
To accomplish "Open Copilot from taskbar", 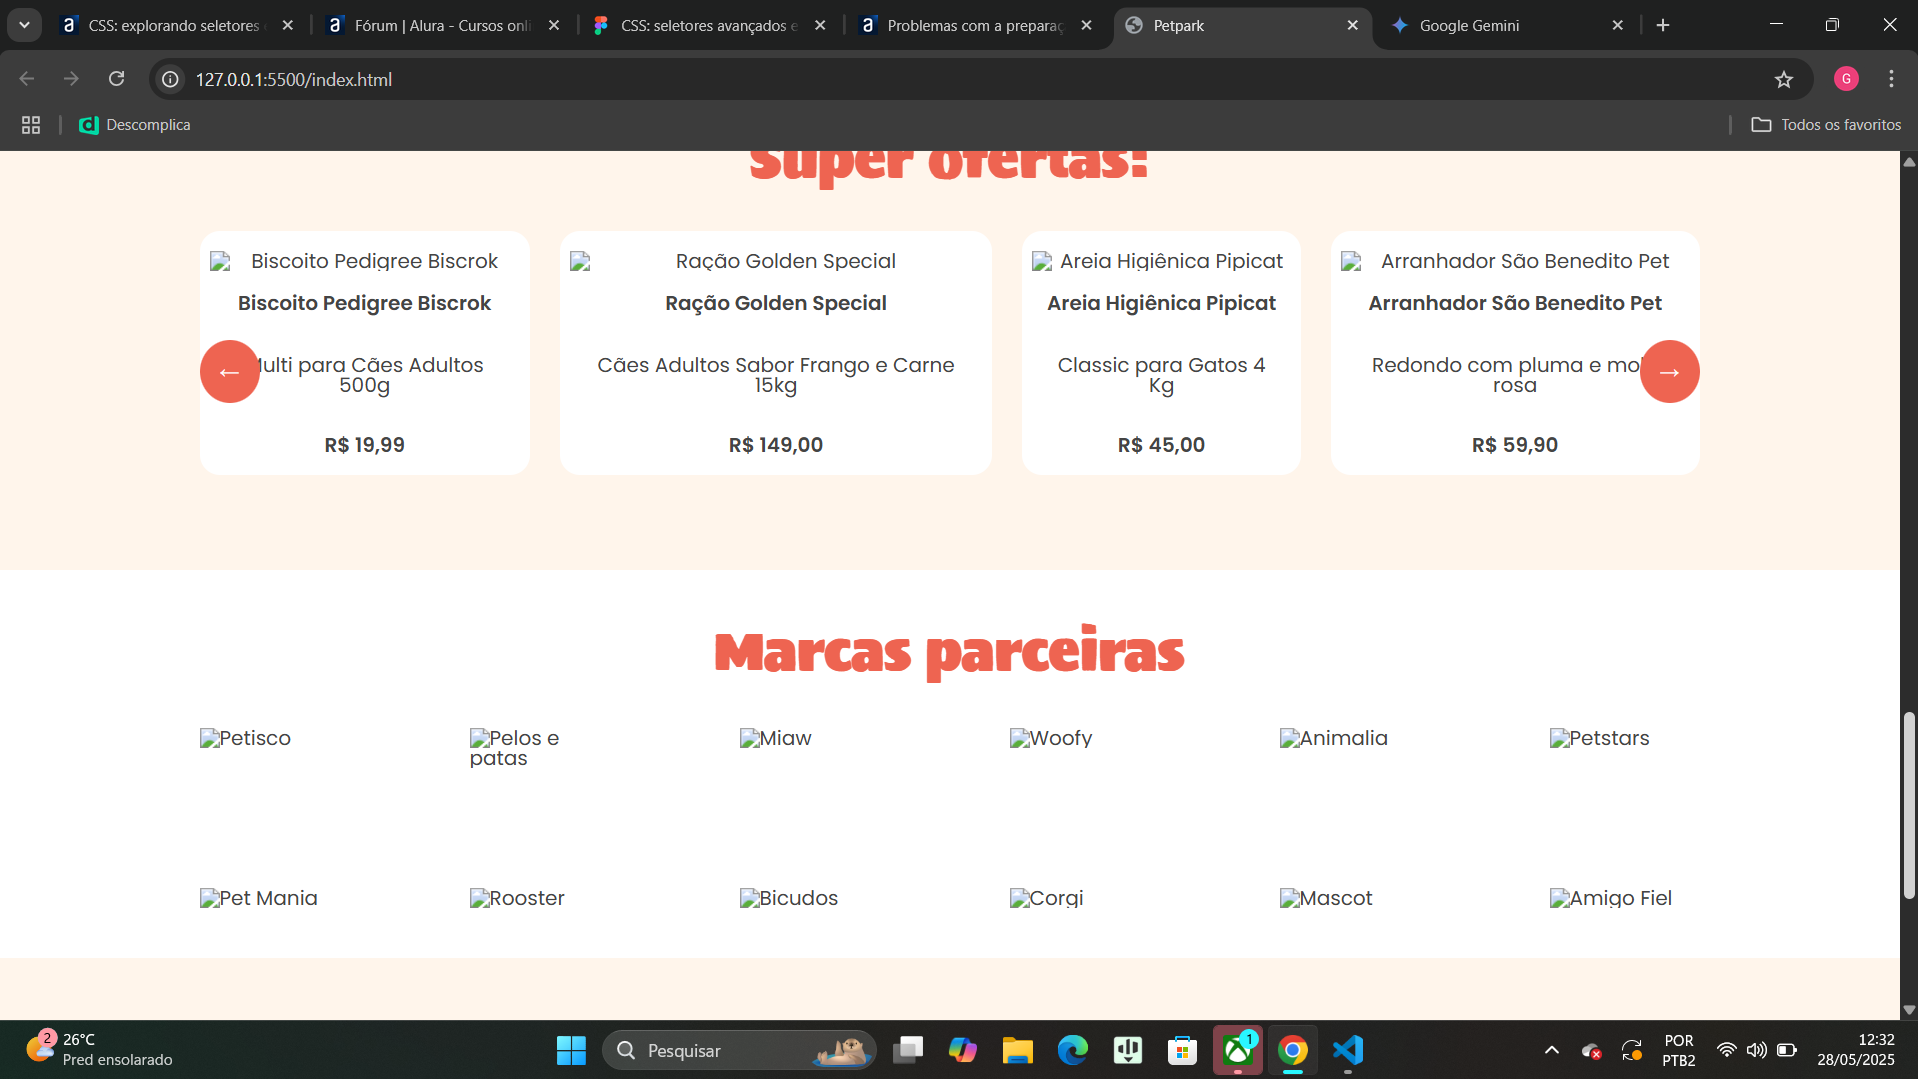I will pyautogui.click(x=962, y=1050).
